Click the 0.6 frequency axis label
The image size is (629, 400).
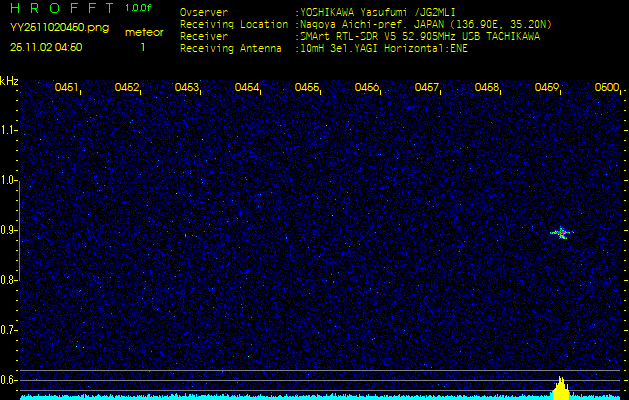9,379
